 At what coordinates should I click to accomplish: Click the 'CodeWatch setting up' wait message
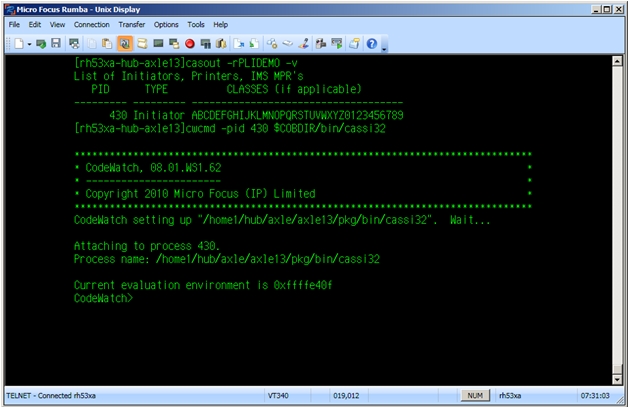pos(282,220)
